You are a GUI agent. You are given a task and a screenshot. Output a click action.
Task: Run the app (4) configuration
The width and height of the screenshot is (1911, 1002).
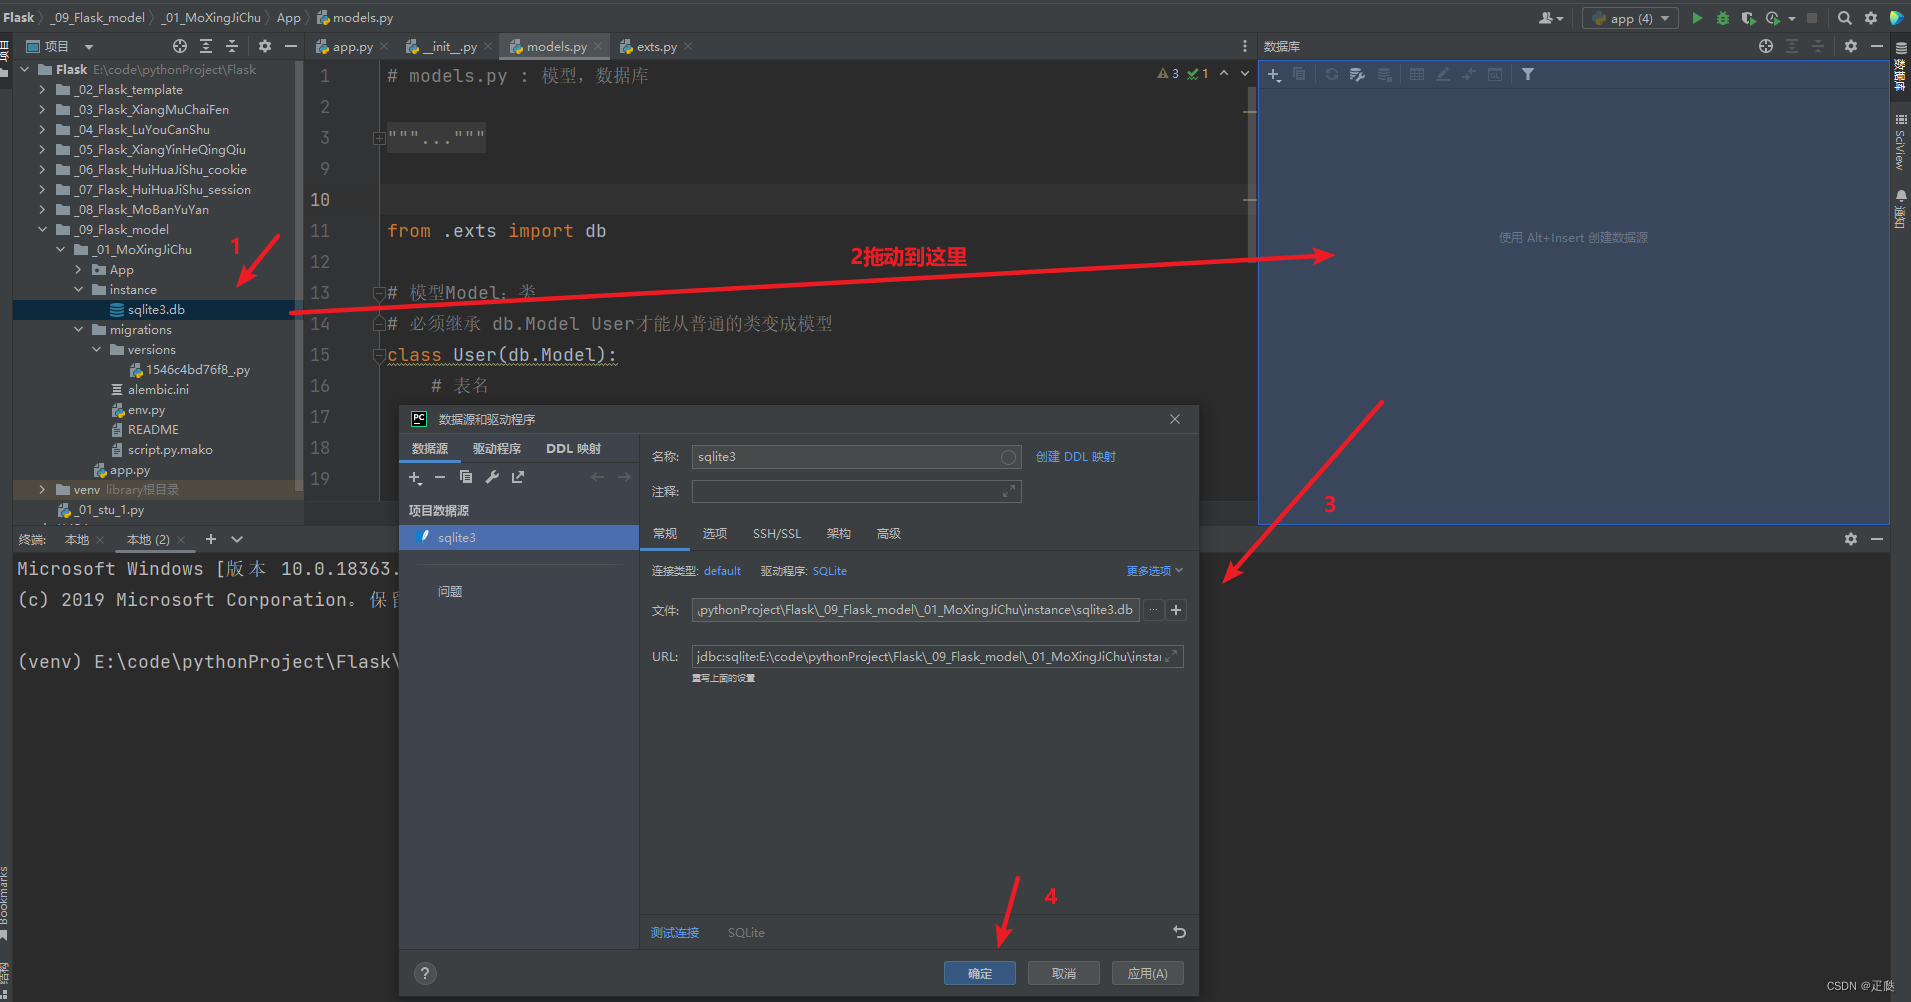[1697, 18]
